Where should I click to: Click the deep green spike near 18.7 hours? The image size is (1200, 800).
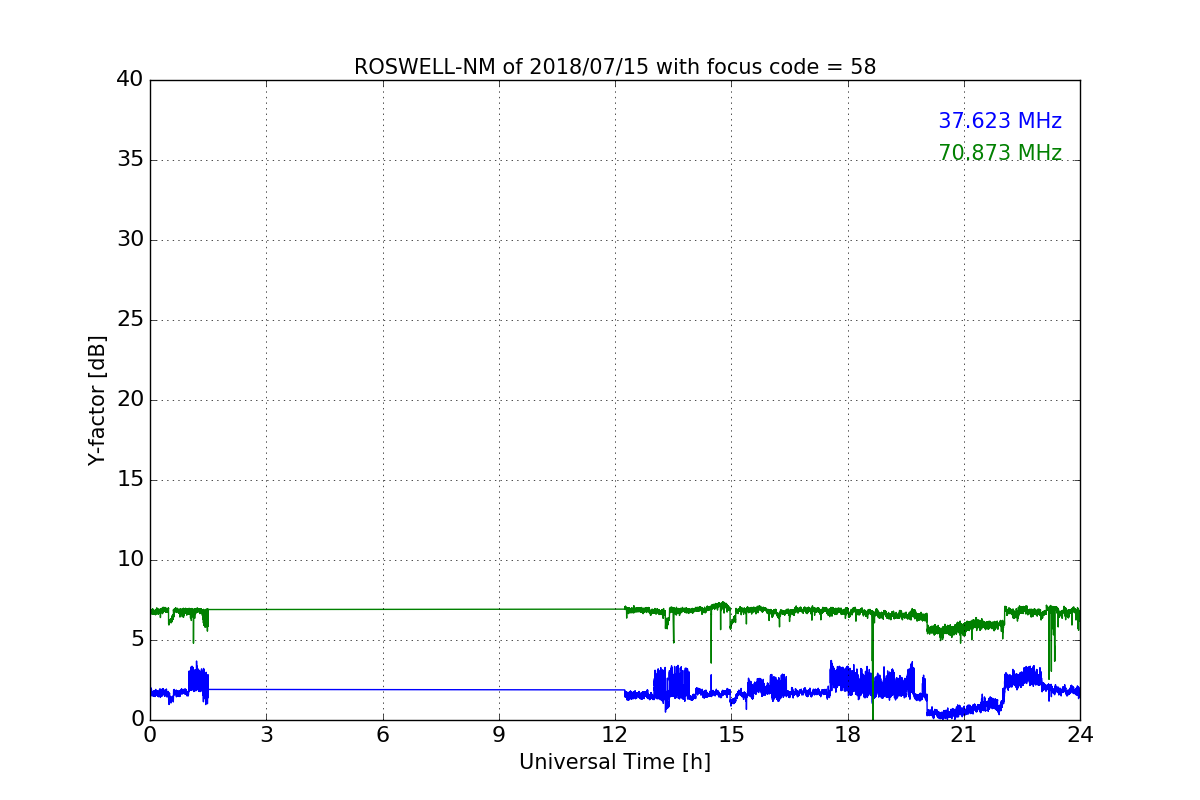coord(873,665)
